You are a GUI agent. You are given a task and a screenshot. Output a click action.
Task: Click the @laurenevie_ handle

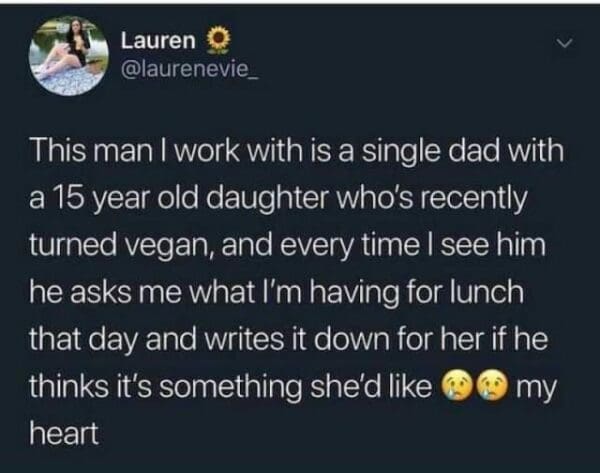pyautogui.click(x=189, y=72)
